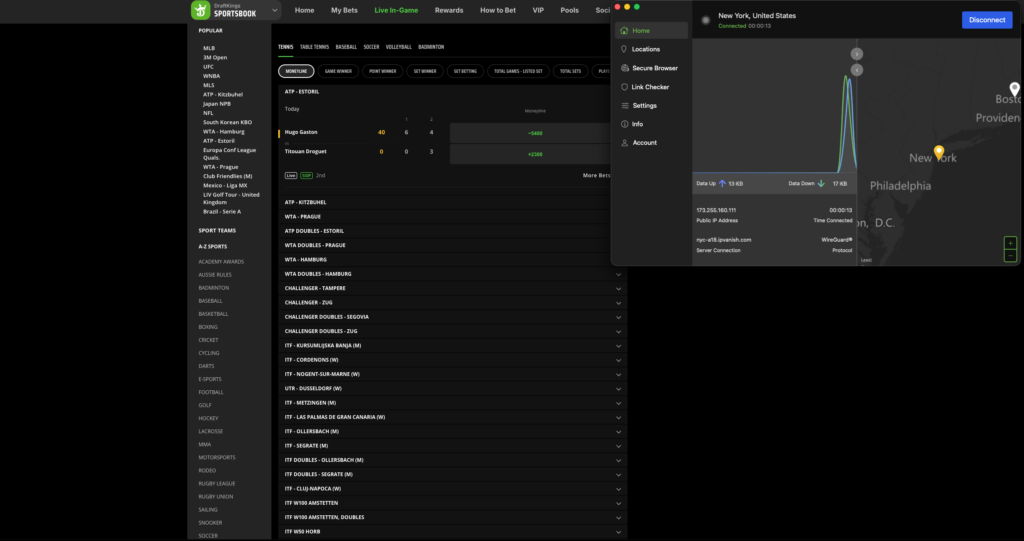Expand the ITF - Cordenons (W) section

(453, 360)
